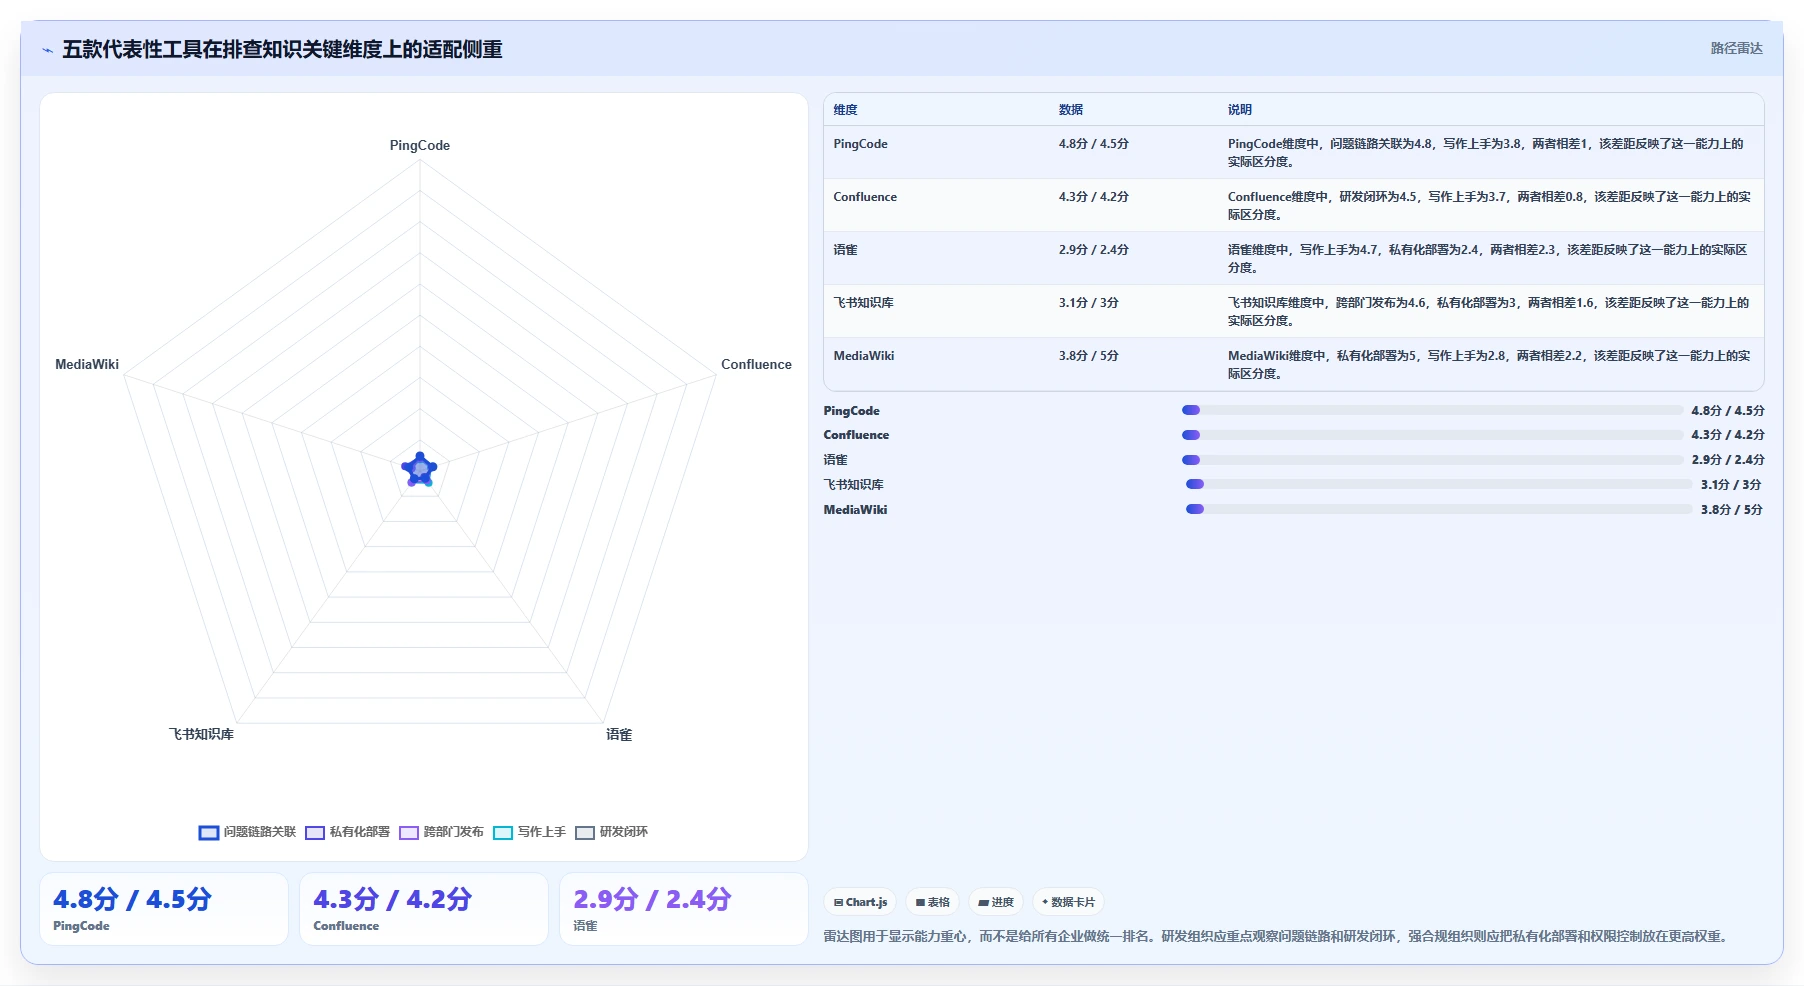Image resolution: width=1804 pixels, height=986 pixels.
Task: Click the panel title 五款代表性工具
Action: [282, 50]
